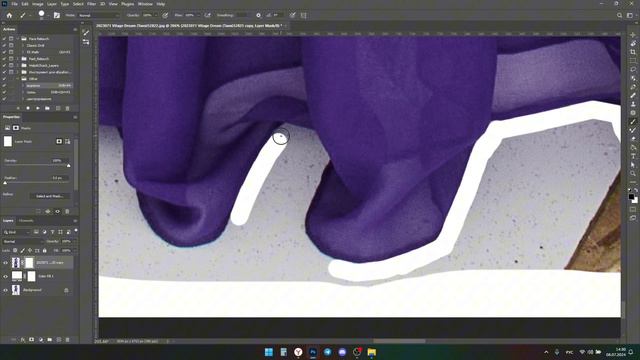Screen dimensions: 640x360
Task: Click the Density slider handle
Action: [x=69, y=165]
